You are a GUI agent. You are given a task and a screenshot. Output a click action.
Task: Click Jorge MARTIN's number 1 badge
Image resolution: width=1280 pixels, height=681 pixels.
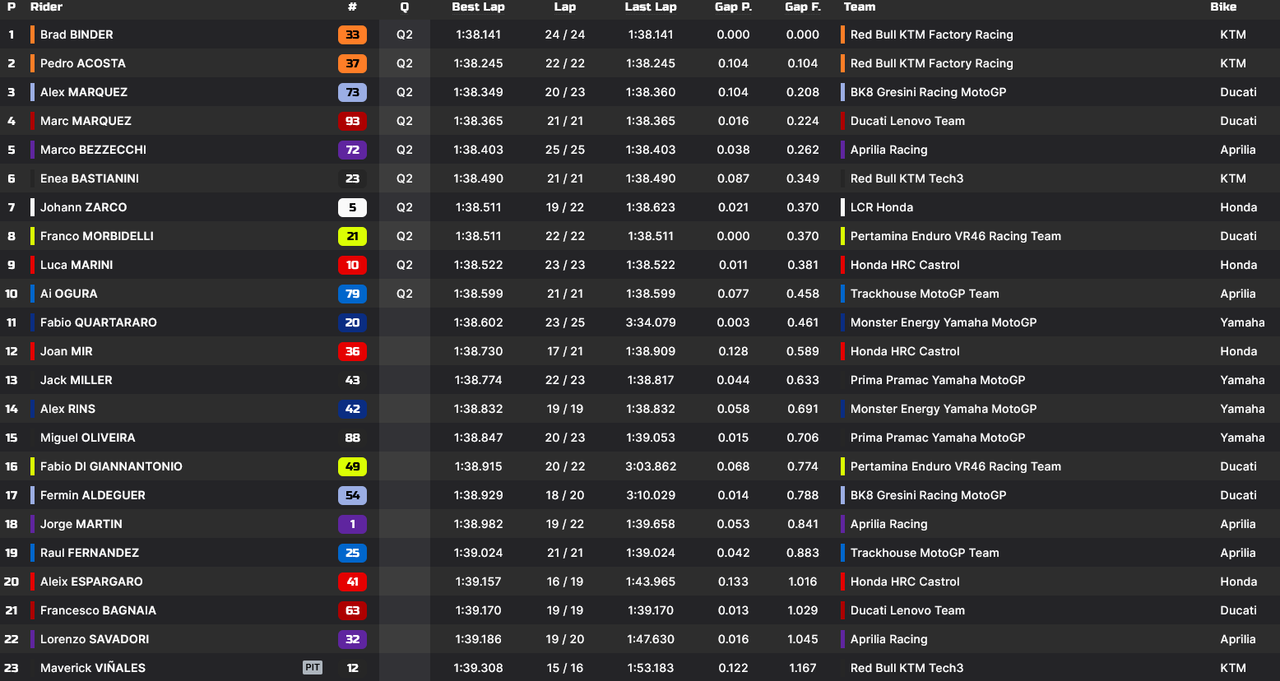tap(352, 524)
